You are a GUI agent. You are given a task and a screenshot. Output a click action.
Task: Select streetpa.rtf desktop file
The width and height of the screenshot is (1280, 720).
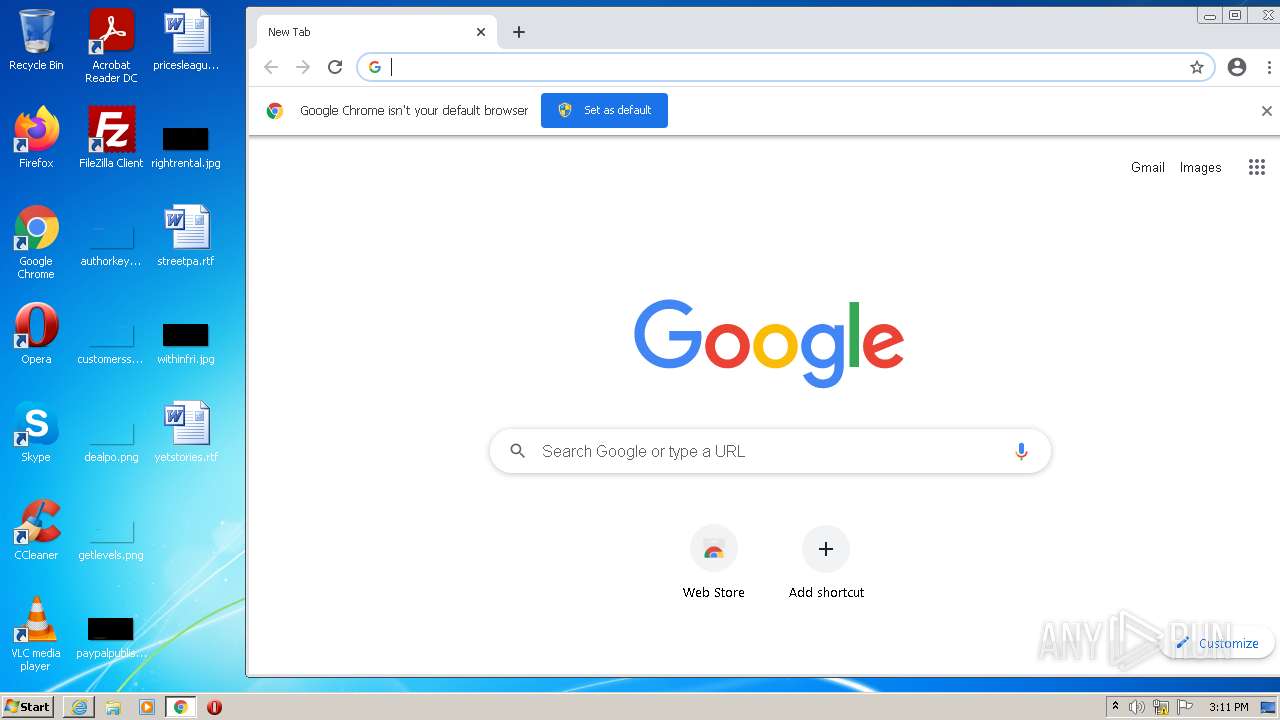(x=186, y=236)
